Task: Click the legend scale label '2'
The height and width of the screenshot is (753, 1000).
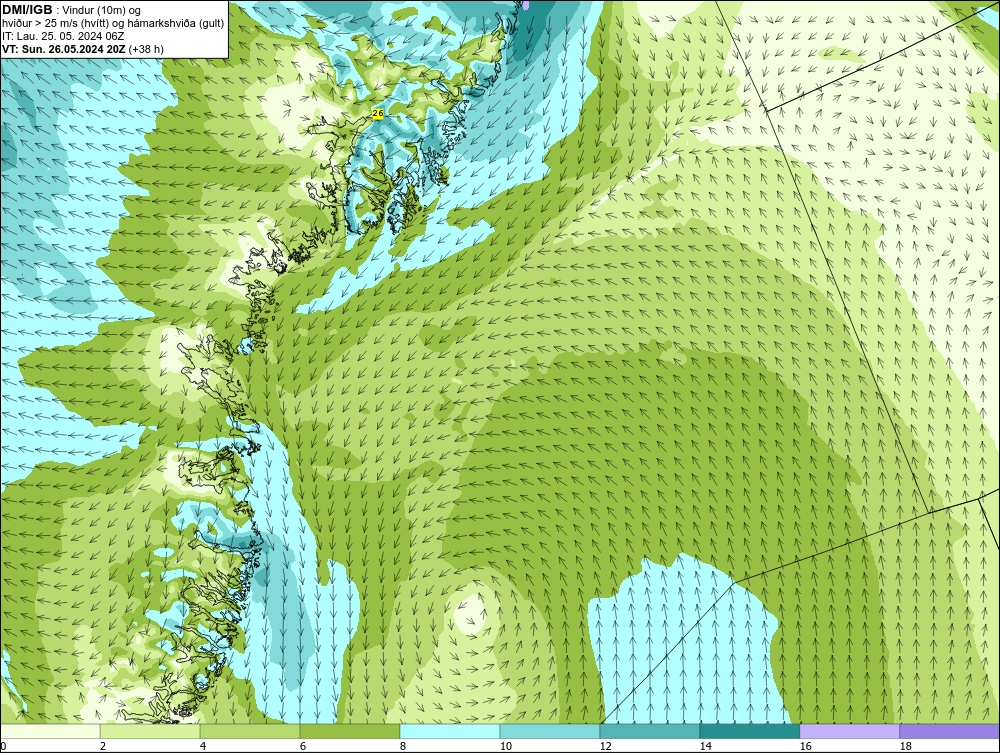Action: (x=103, y=746)
